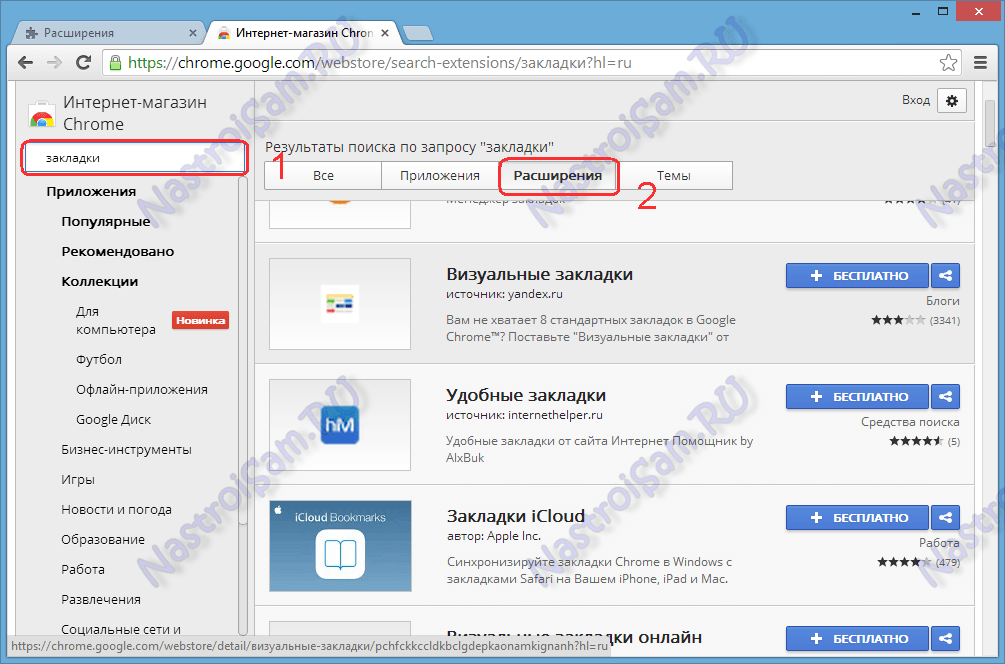
Task: Go forward using the browser forward arrow
Action: tap(54, 63)
